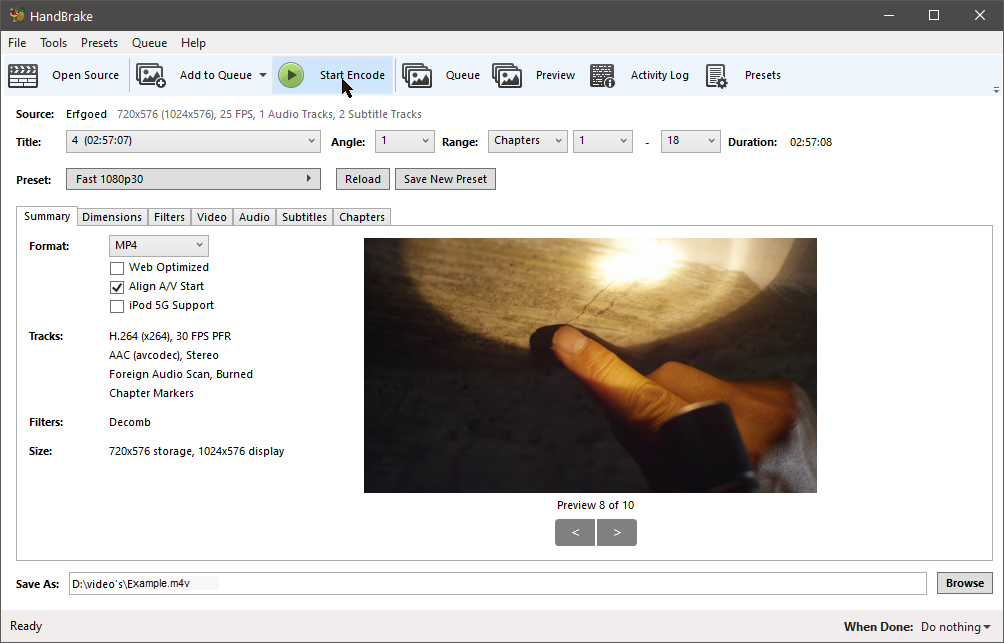Open the Help menu
The height and width of the screenshot is (643, 1004).
pos(193,43)
